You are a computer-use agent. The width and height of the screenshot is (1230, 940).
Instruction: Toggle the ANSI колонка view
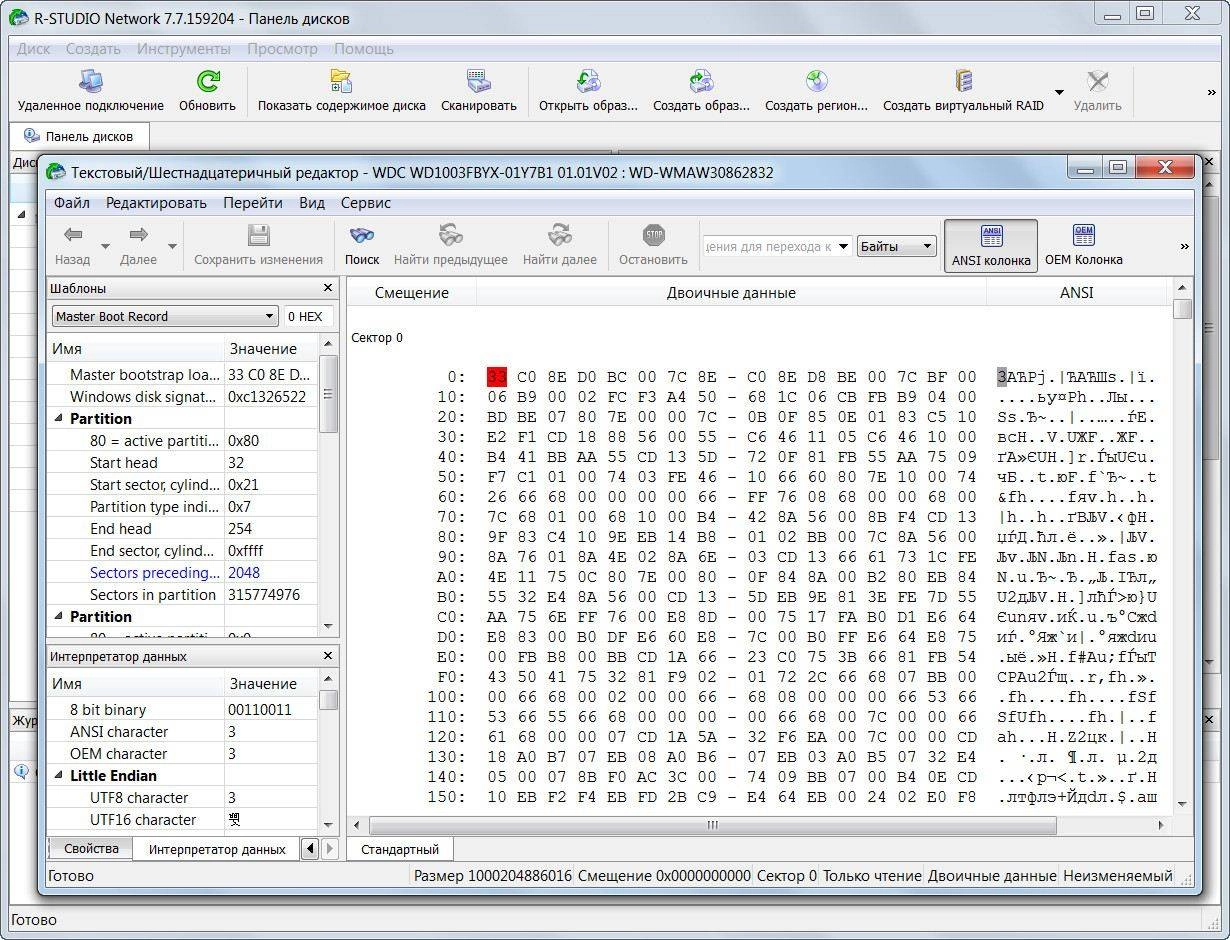pos(991,245)
